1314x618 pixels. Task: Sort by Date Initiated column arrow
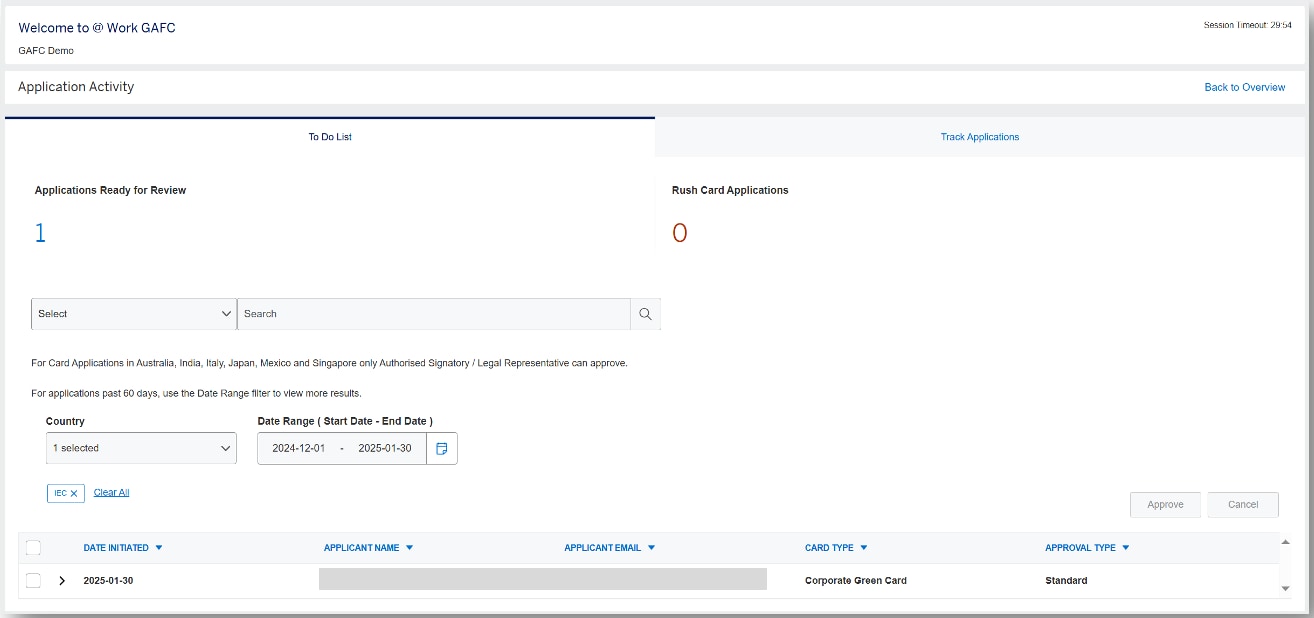point(159,548)
